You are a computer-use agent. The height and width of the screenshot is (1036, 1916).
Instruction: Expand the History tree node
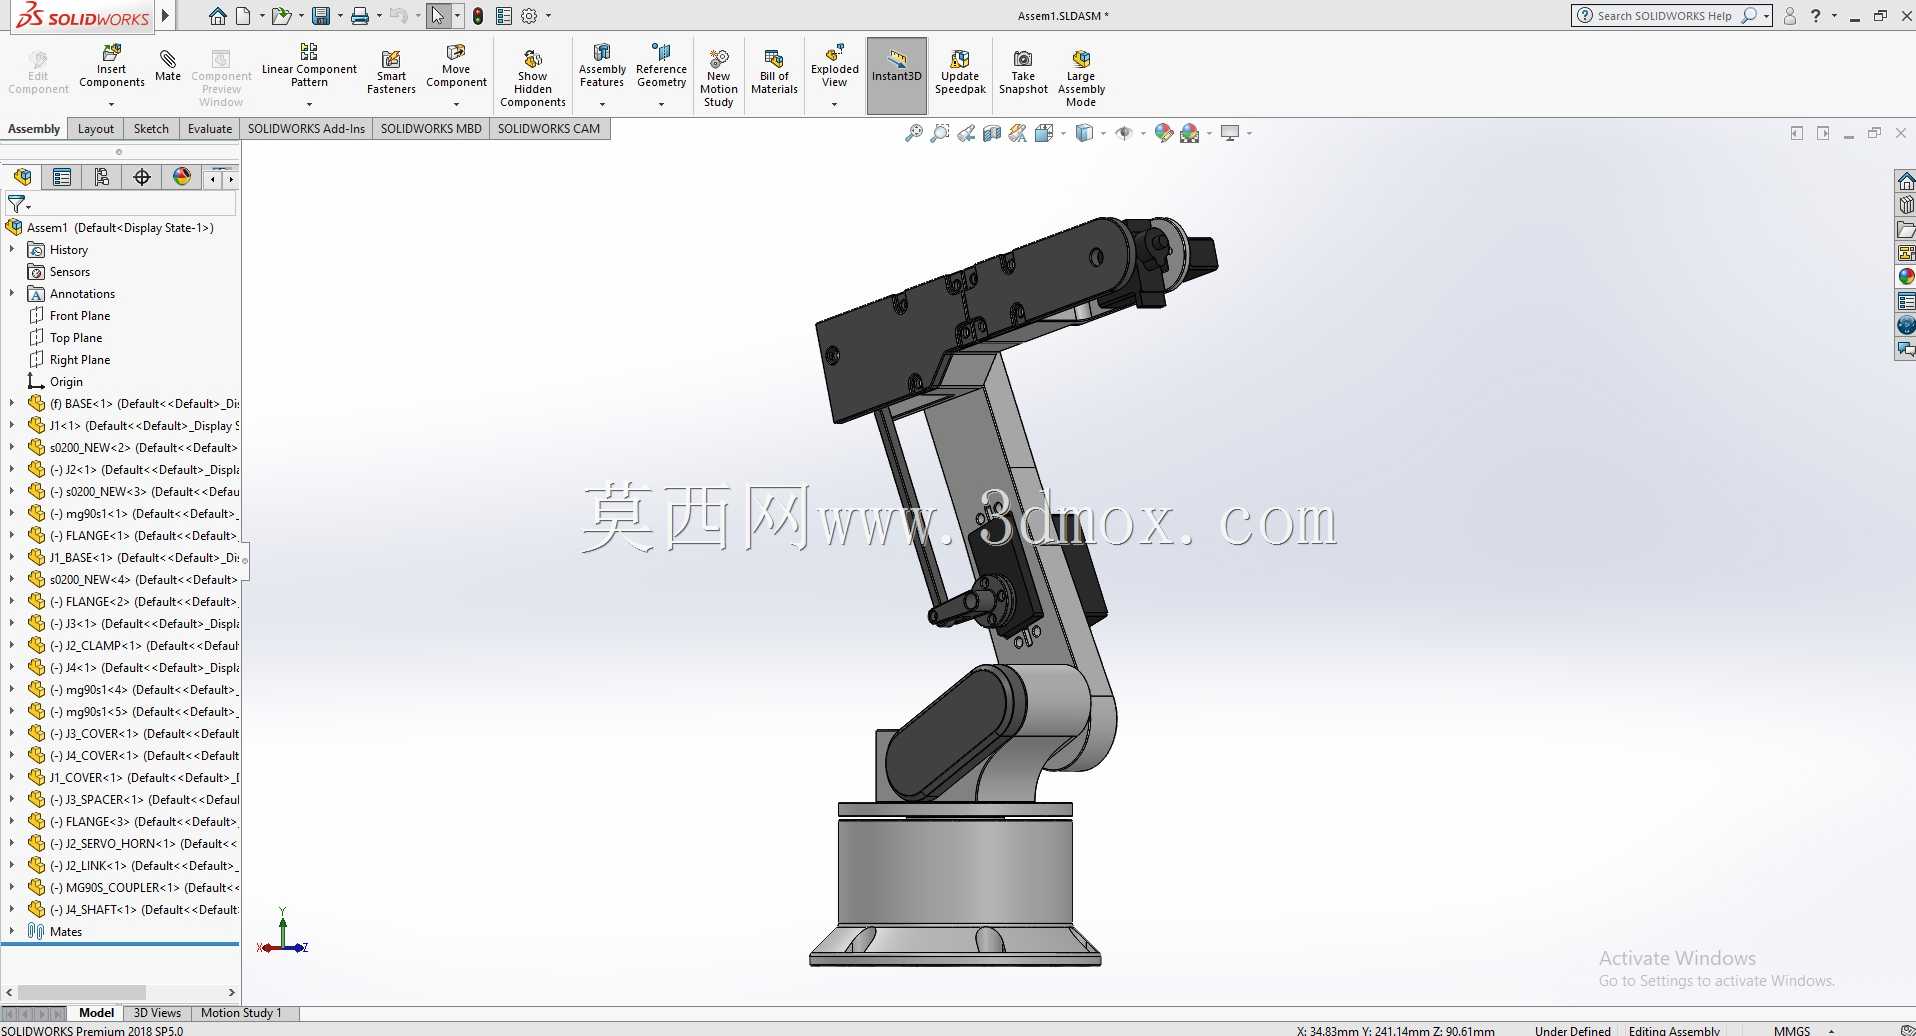pyautogui.click(x=12, y=249)
